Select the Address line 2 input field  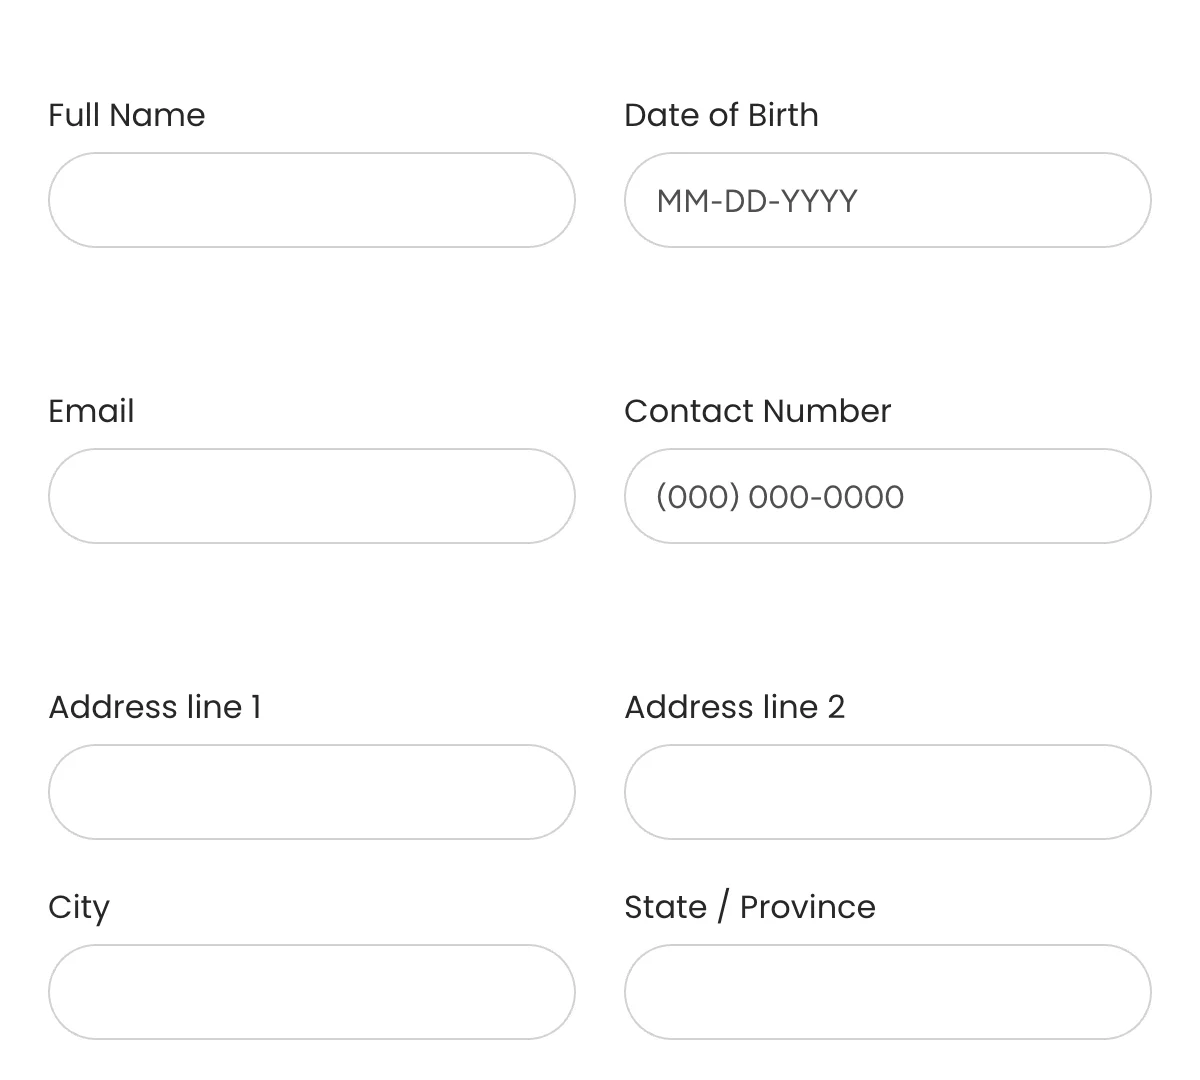[x=887, y=791]
